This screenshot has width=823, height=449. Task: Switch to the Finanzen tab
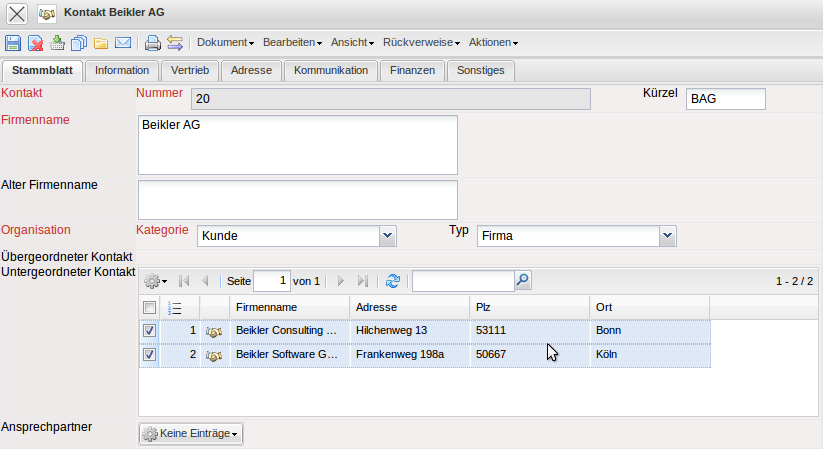(412, 71)
